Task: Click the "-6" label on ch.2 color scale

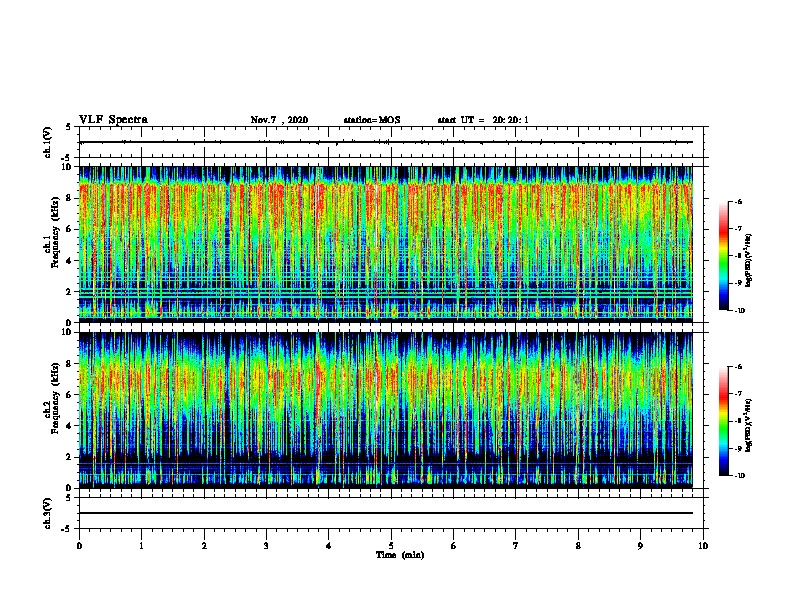Action: click(739, 367)
